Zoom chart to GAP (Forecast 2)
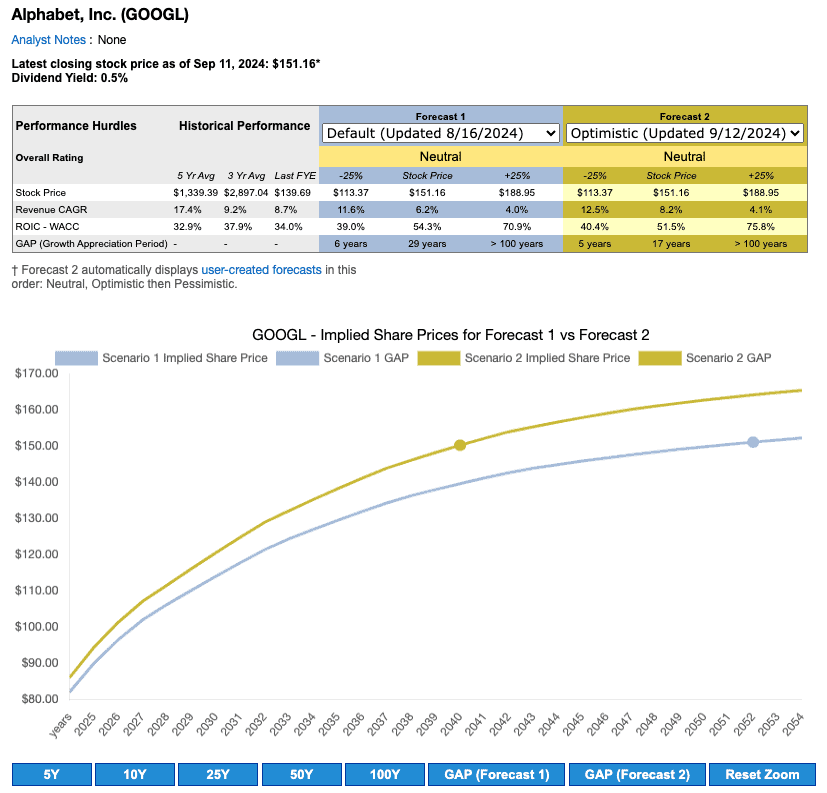827x793 pixels. click(637, 775)
